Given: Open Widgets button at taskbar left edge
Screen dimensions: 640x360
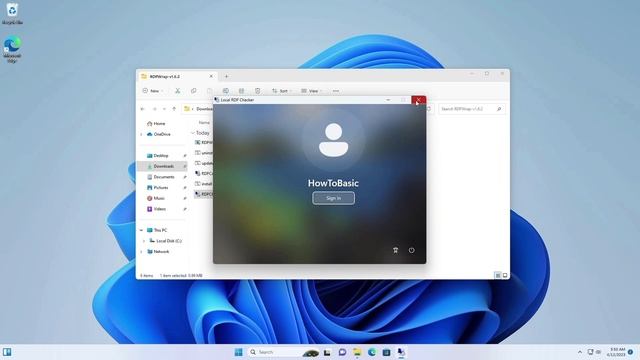Looking at the screenshot, I should pos(7,352).
